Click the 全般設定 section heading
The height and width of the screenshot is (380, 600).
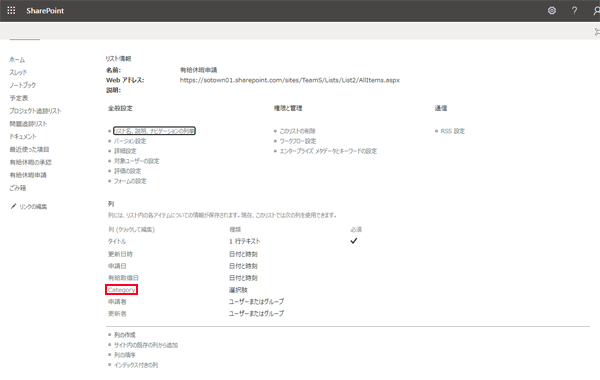[x=120, y=108]
